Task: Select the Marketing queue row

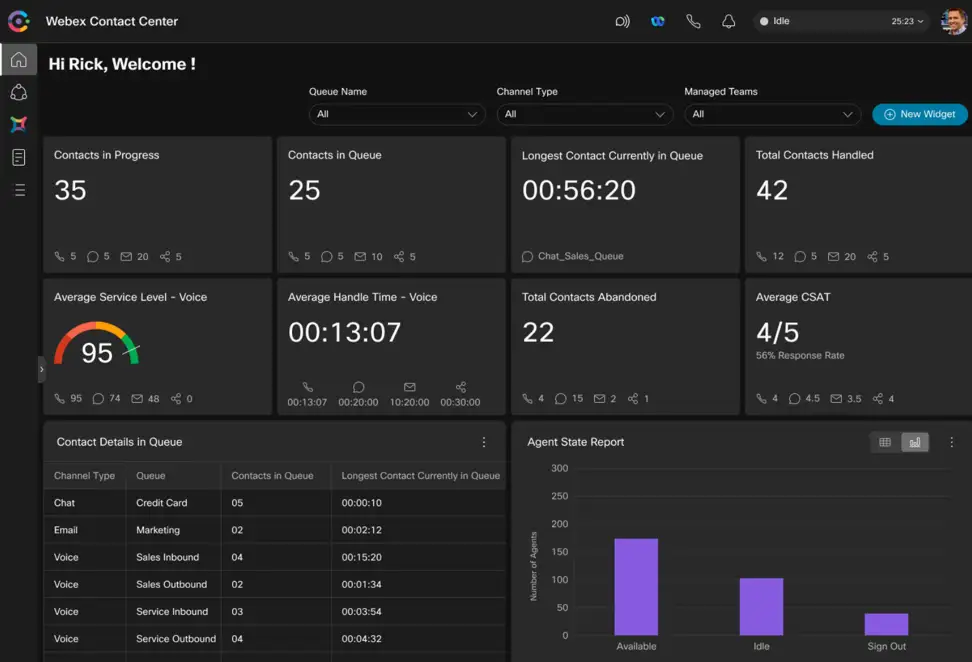Action: click(275, 530)
